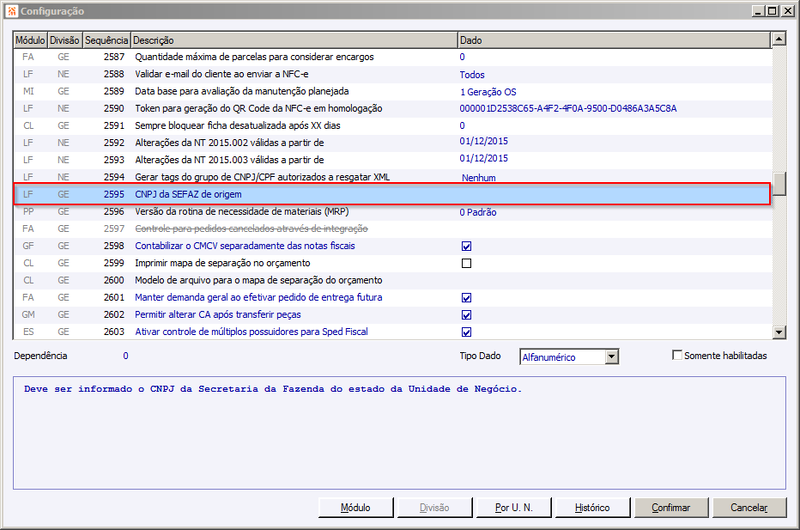The width and height of the screenshot is (800, 530).
Task: Click 01/12/2015 date in row 2593
Action: pos(484,158)
